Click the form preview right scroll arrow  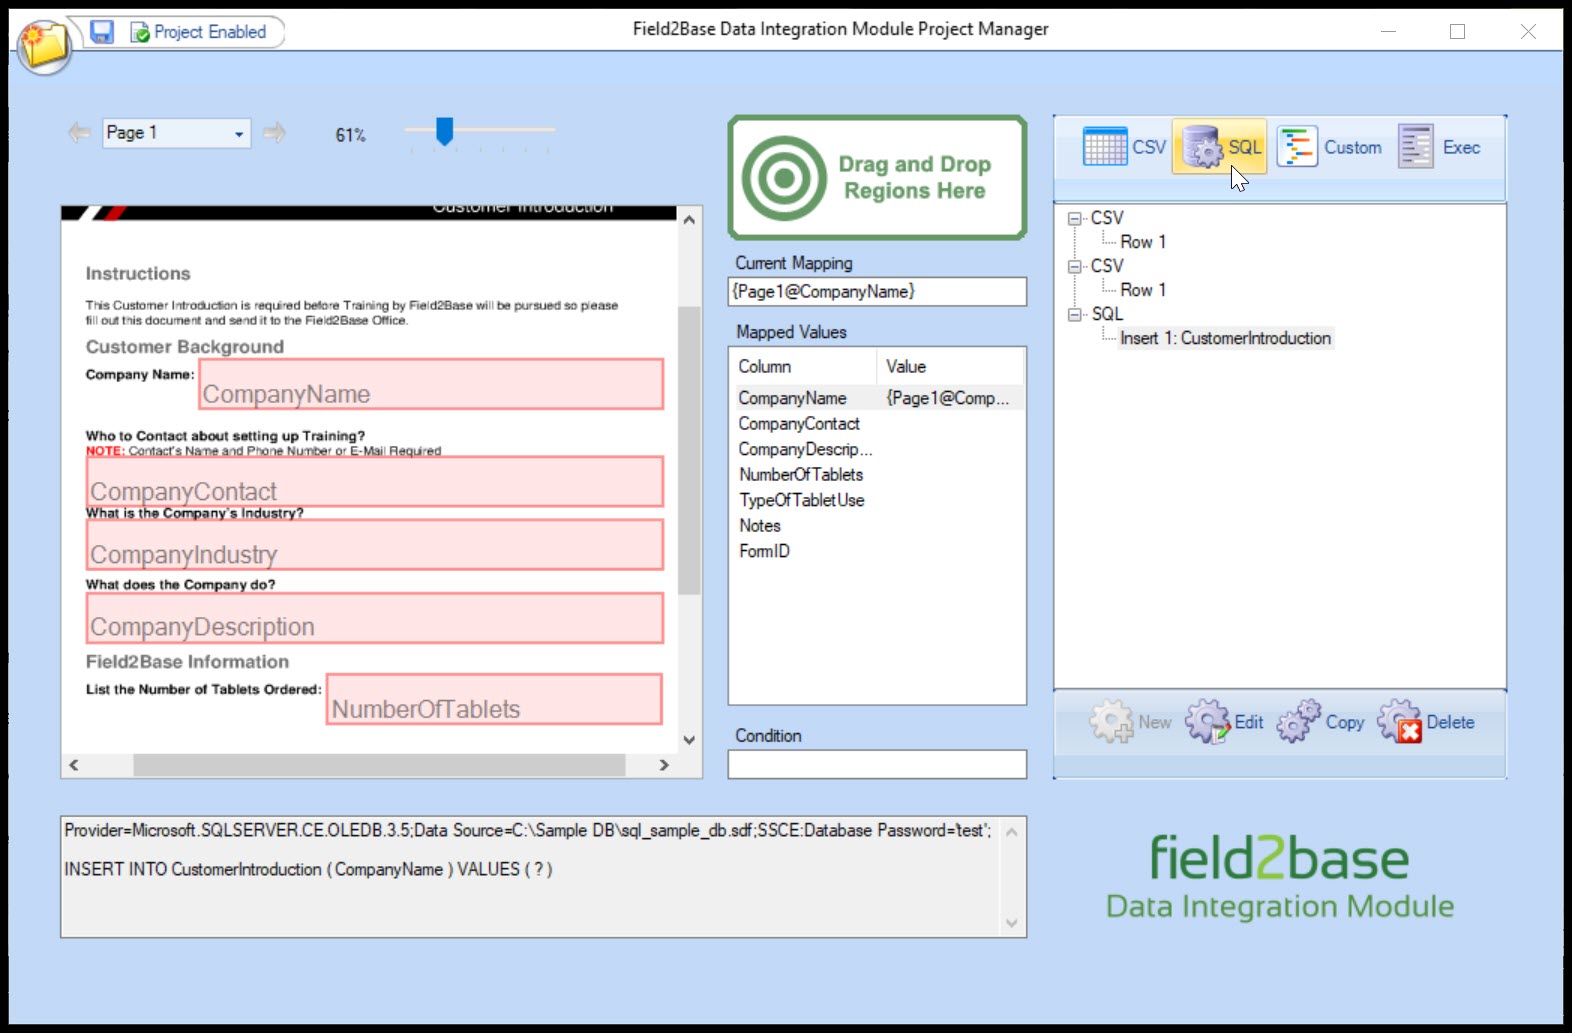(664, 765)
